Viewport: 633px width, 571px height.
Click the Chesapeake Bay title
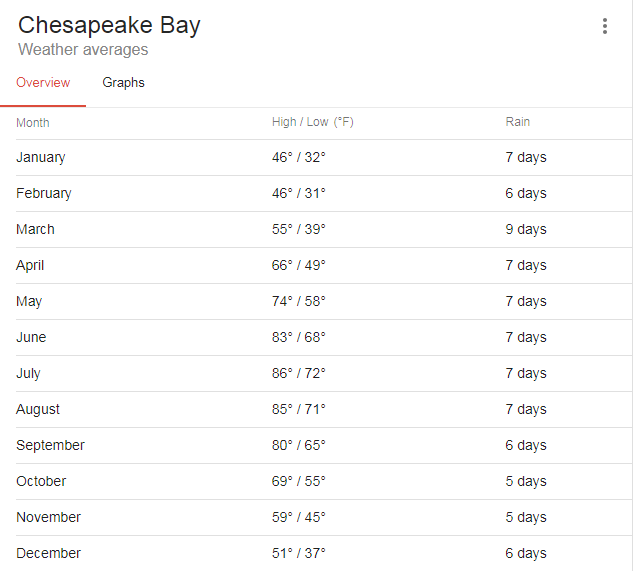[109, 25]
